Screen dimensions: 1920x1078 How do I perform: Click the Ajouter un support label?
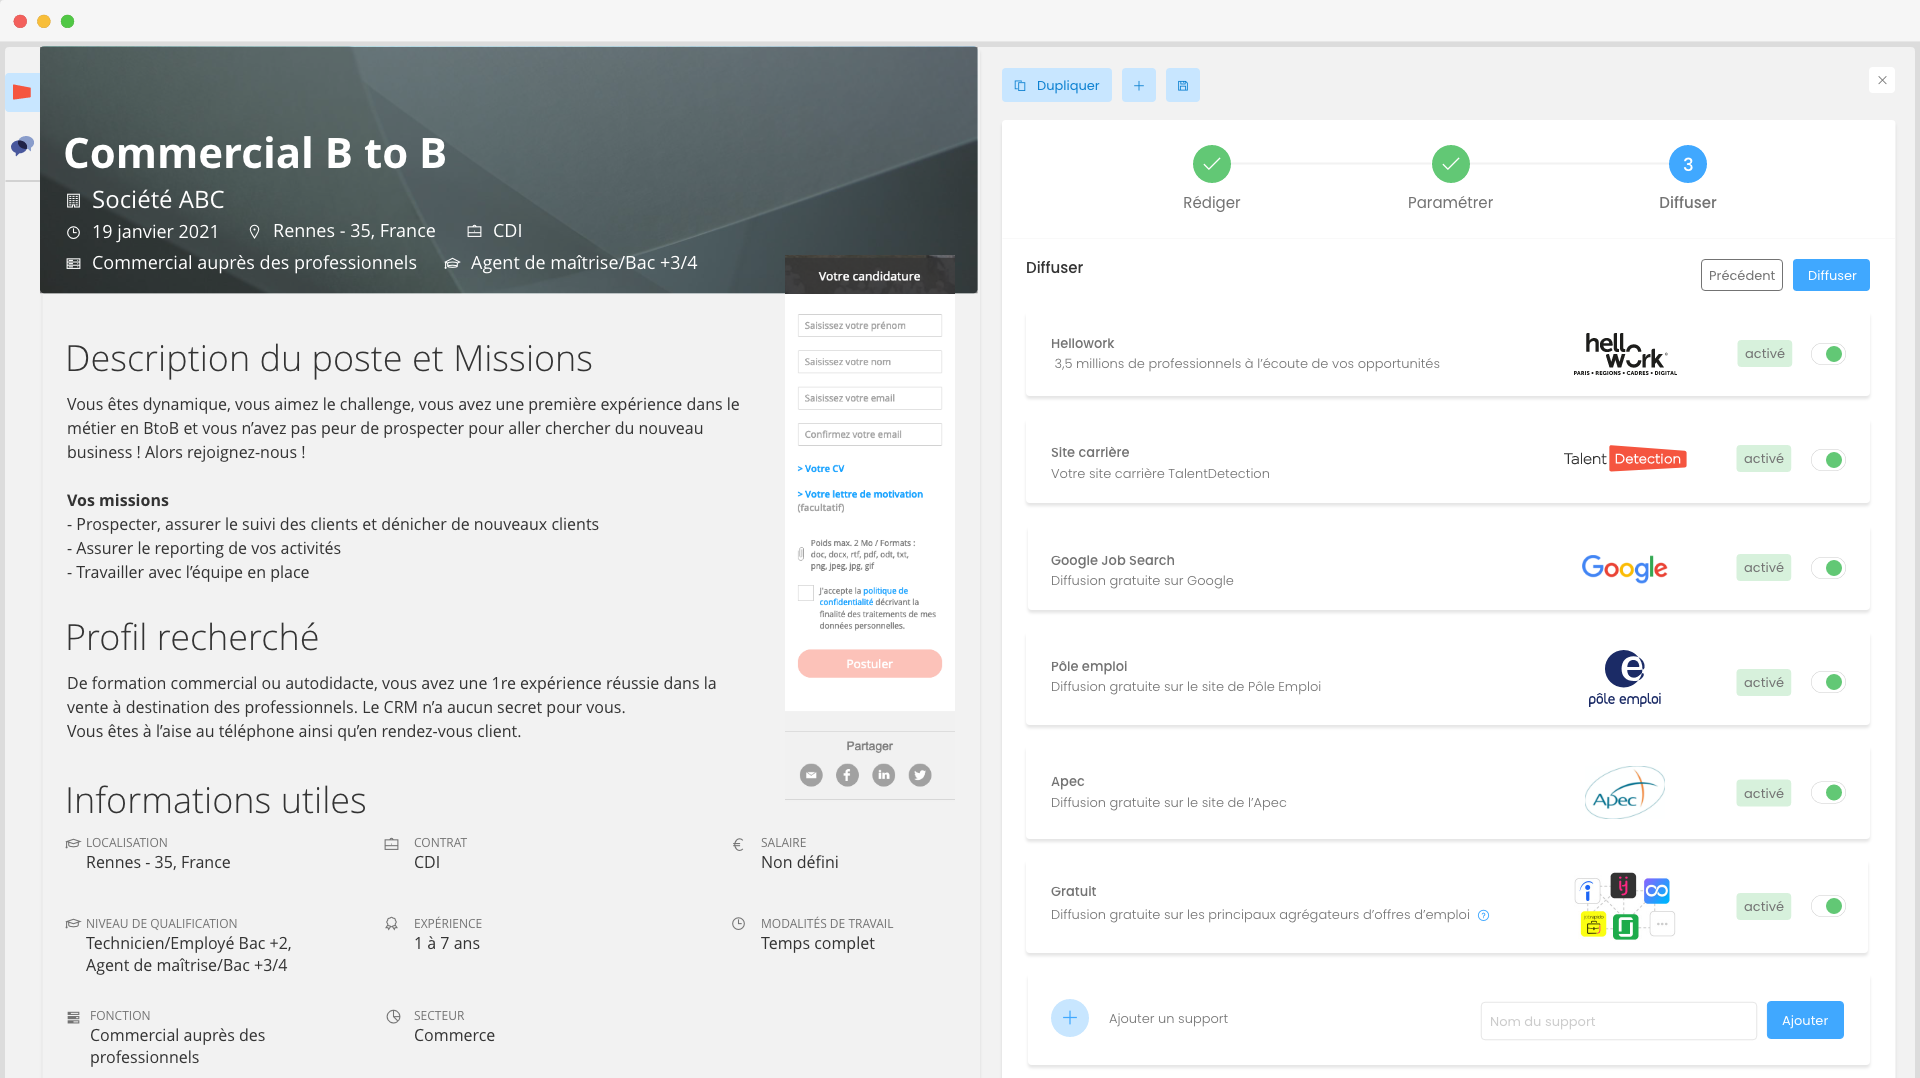[1168, 1019]
